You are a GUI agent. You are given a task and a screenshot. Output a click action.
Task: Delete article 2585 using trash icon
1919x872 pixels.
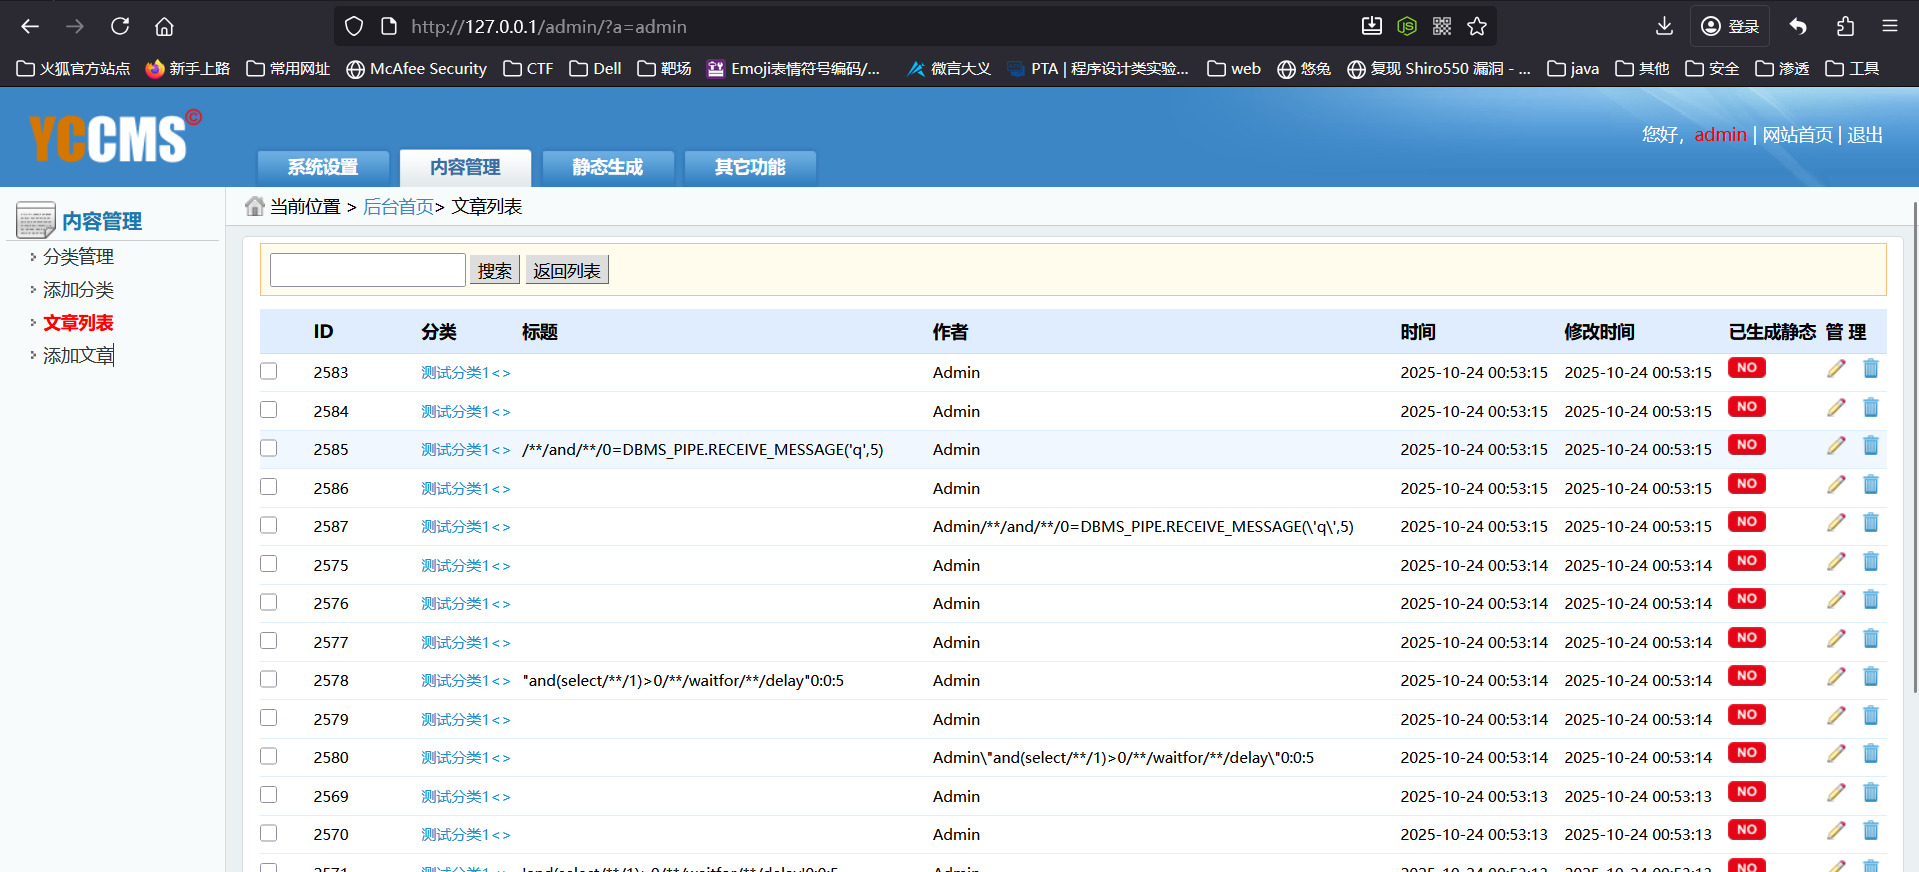coord(1870,446)
